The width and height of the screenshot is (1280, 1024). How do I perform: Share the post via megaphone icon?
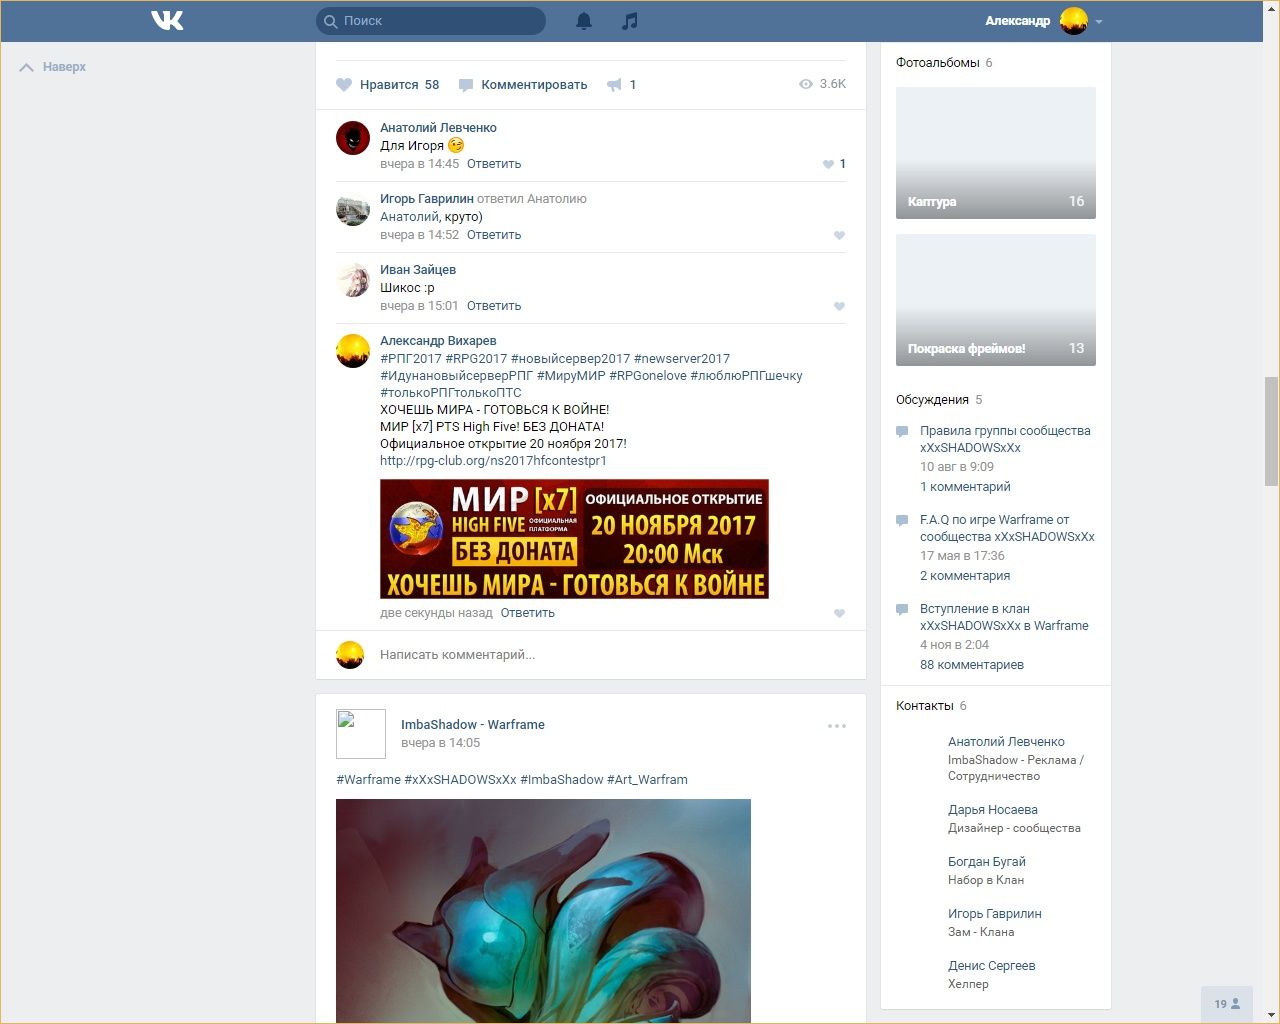[x=614, y=85]
